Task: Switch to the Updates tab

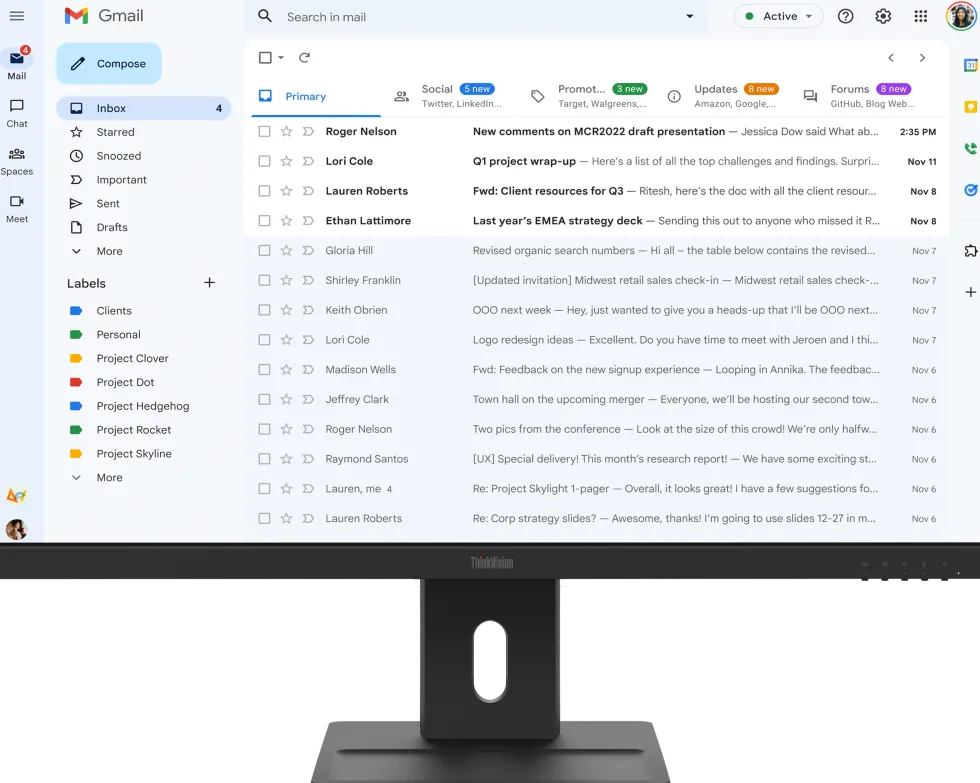Action: tap(724, 96)
